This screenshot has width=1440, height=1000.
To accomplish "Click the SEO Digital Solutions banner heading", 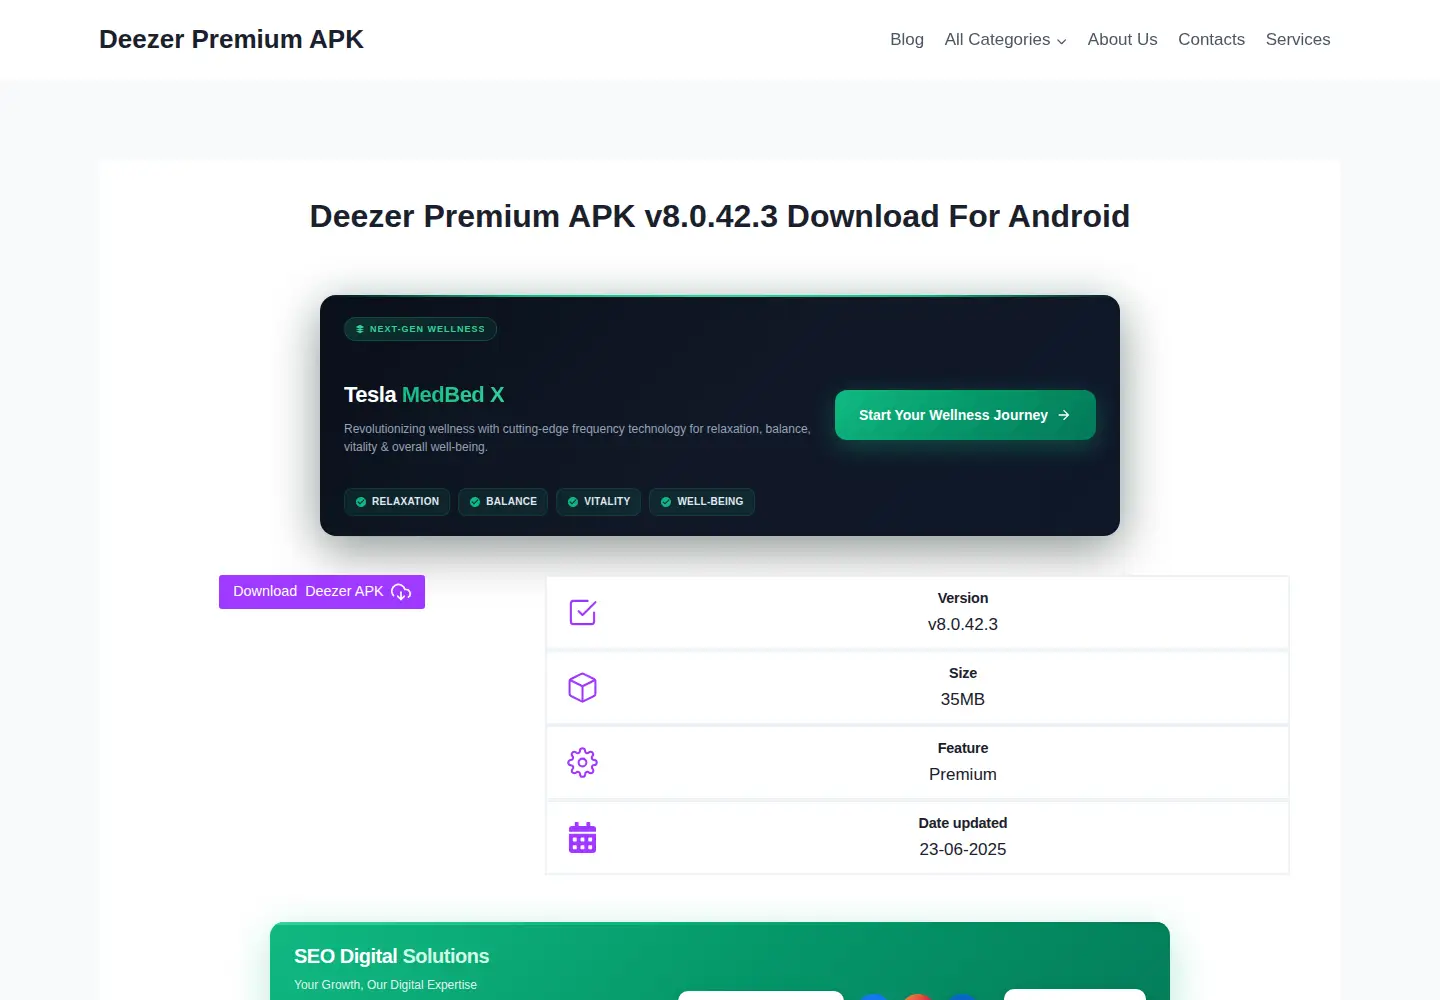I will [x=391, y=956].
